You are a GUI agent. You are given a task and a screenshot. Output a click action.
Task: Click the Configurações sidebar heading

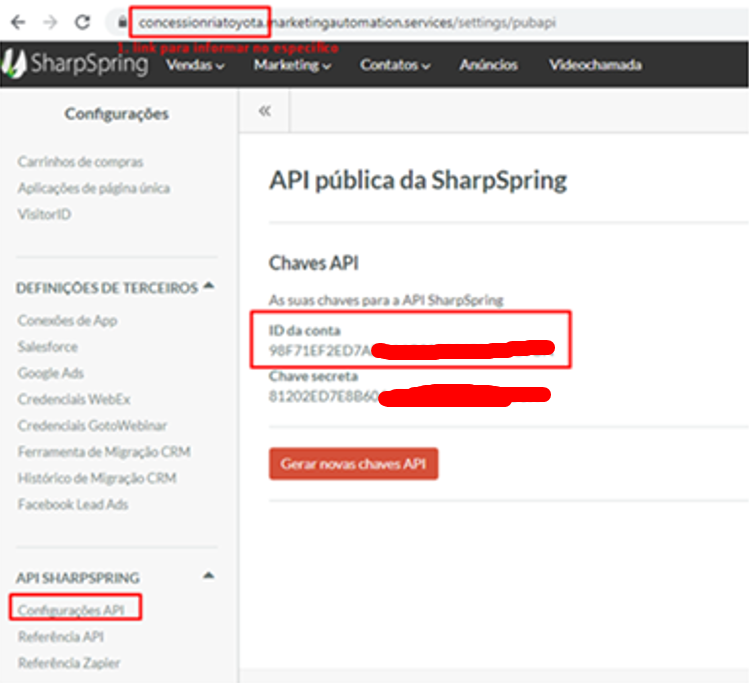117,114
